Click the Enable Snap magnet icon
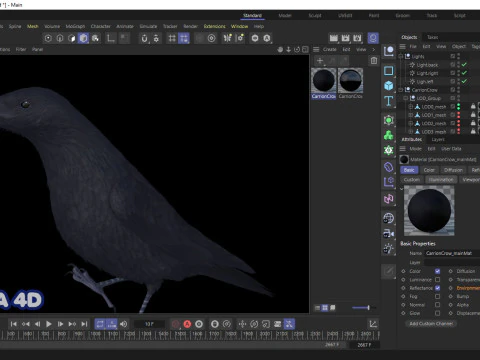The height and width of the screenshot is (360, 480). [144, 38]
